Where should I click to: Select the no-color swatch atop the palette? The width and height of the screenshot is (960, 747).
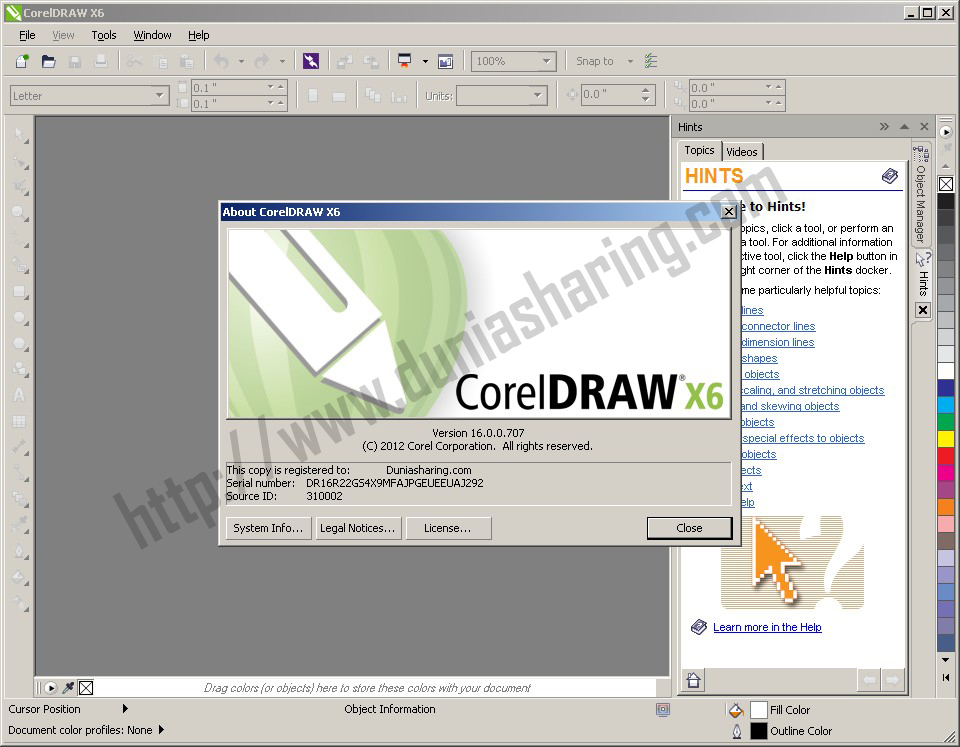(x=946, y=184)
